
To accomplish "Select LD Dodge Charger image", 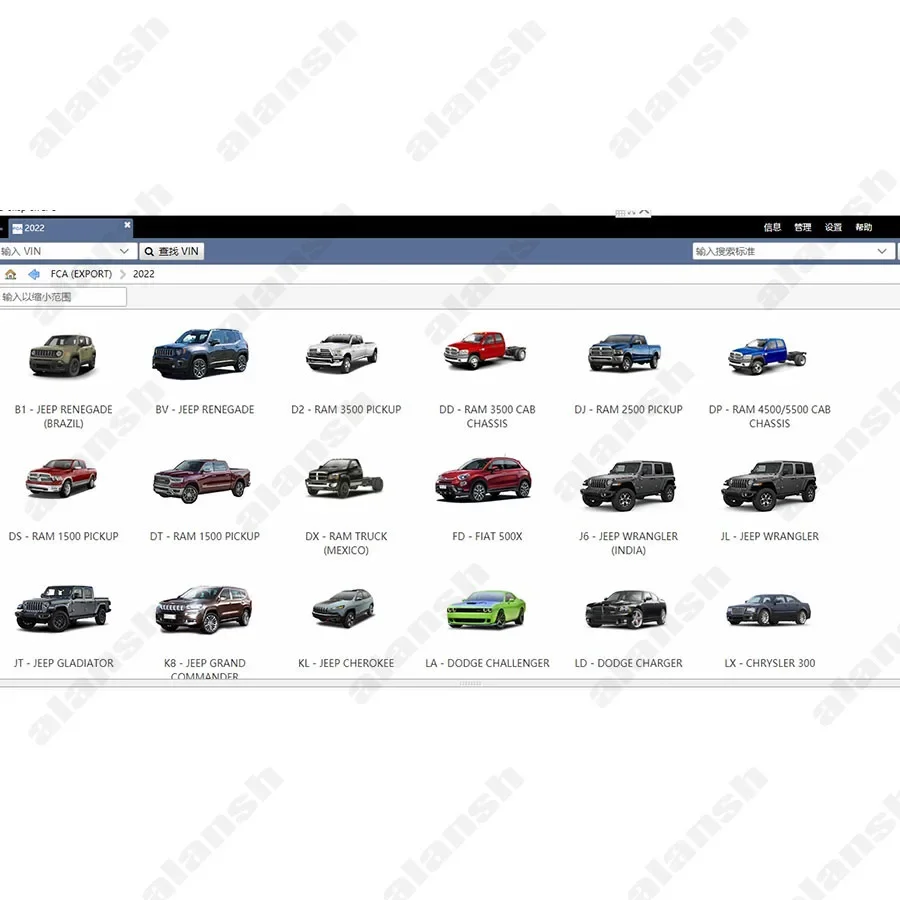I will 626,609.
